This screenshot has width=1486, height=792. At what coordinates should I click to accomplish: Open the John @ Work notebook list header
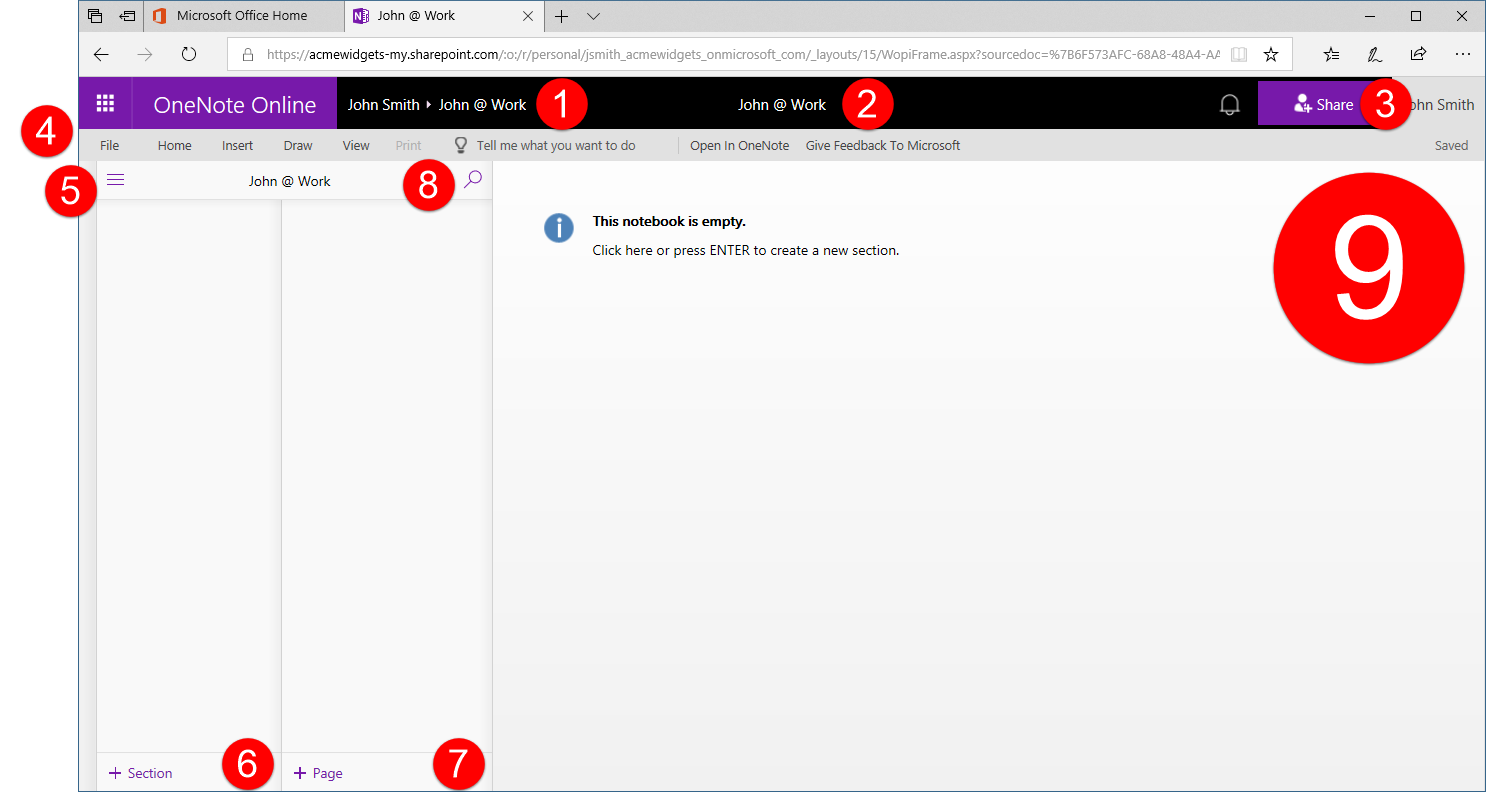tap(290, 181)
